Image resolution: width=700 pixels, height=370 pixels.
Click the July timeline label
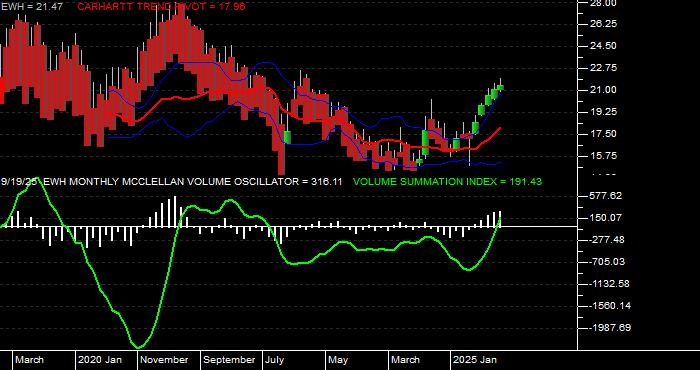[275, 360]
